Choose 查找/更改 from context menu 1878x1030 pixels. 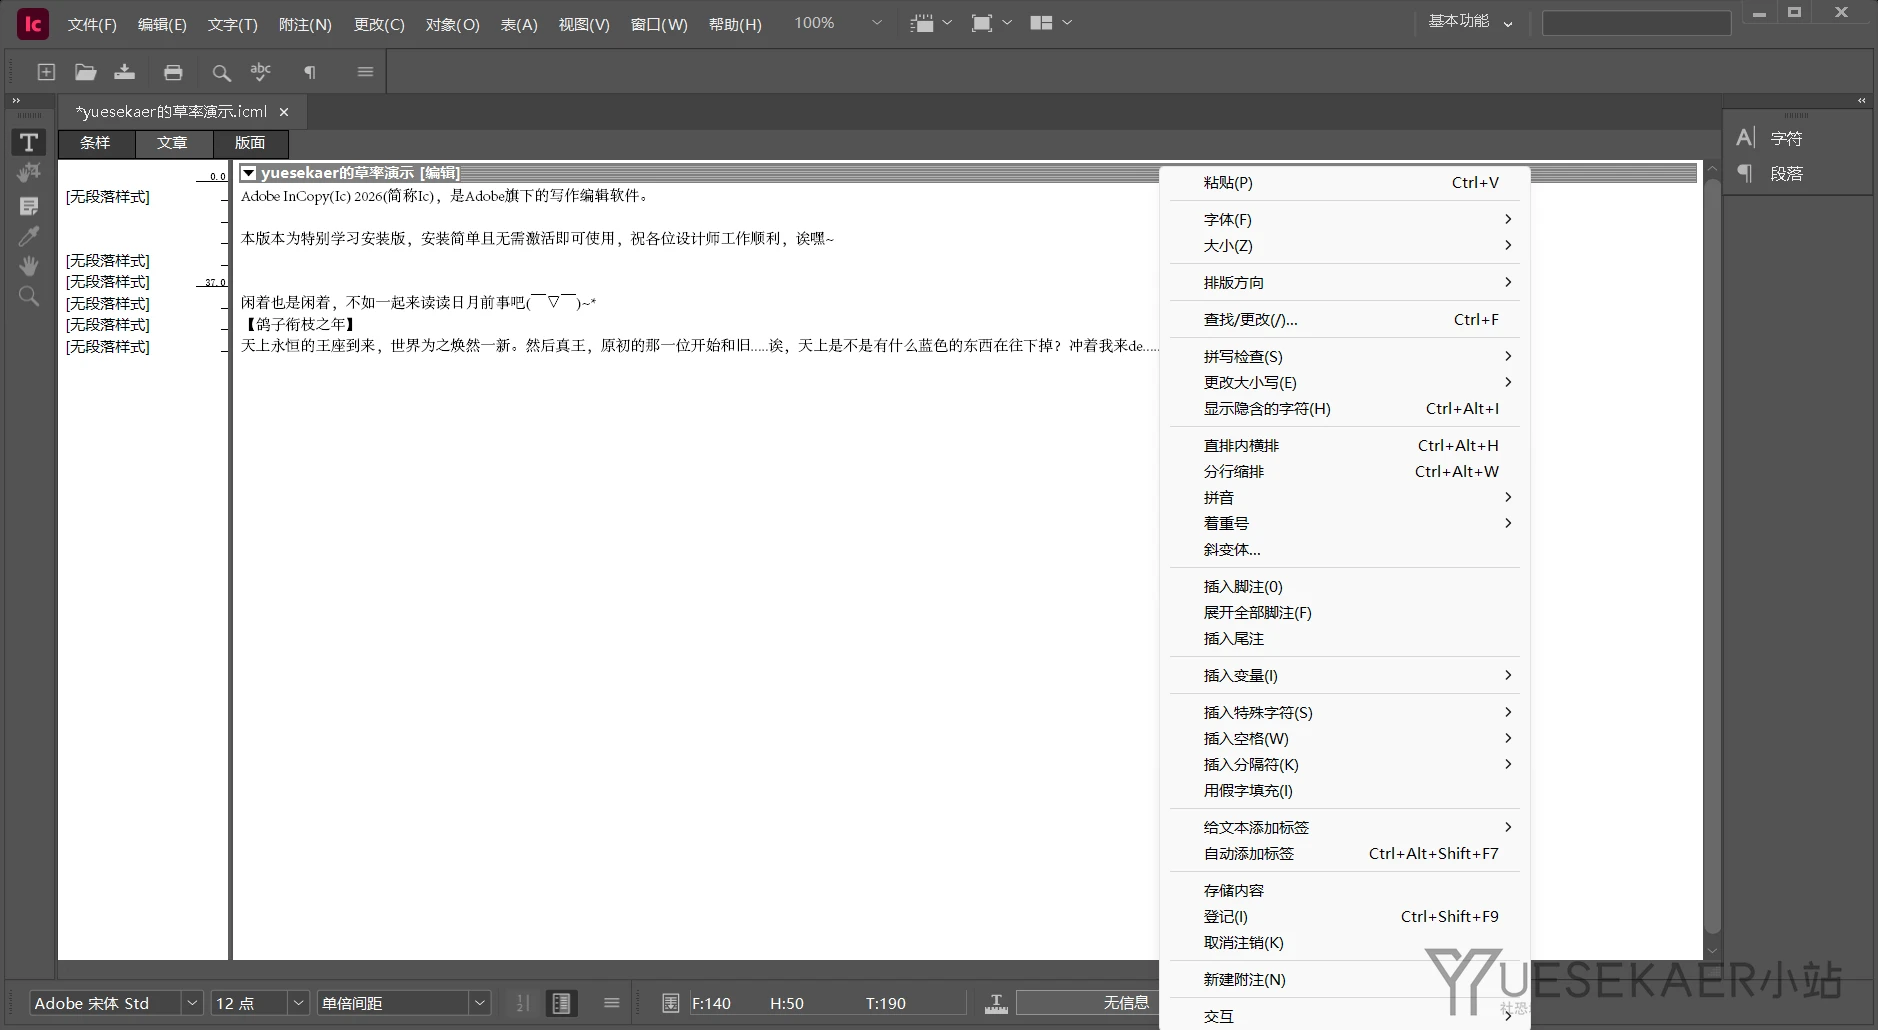coord(1345,320)
